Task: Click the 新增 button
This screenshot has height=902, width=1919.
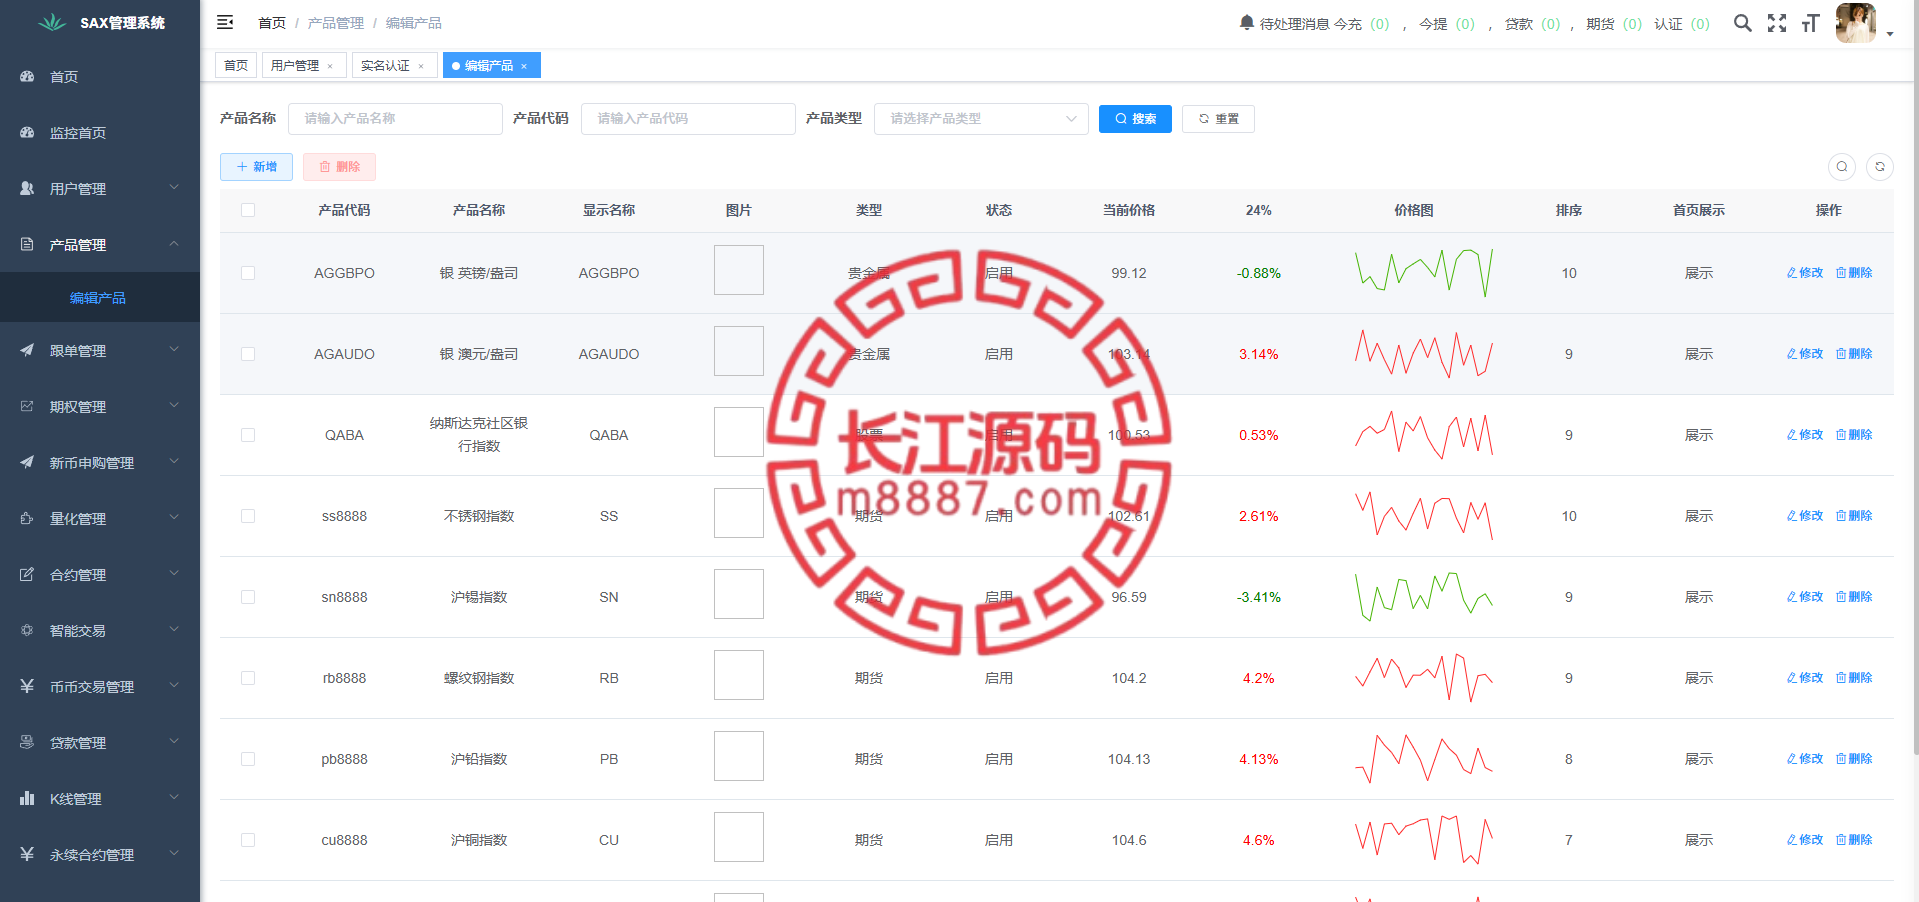Action: pyautogui.click(x=256, y=167)
